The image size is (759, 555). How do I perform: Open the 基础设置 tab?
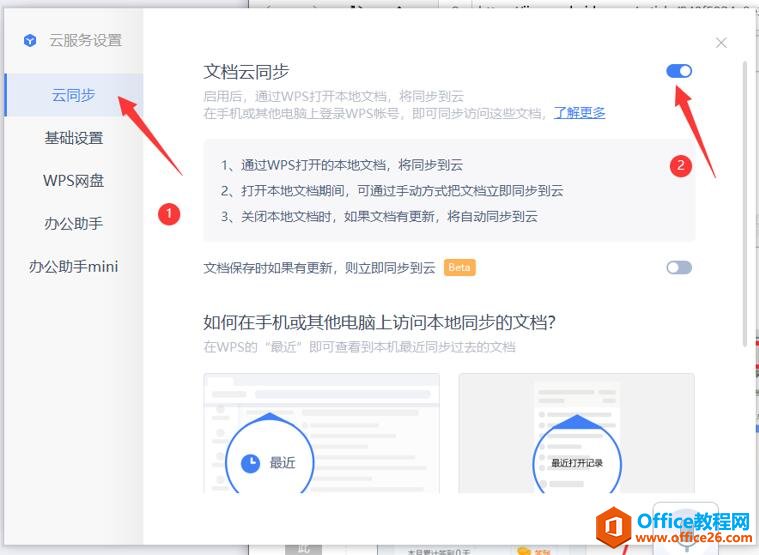[x=74, y=138]
